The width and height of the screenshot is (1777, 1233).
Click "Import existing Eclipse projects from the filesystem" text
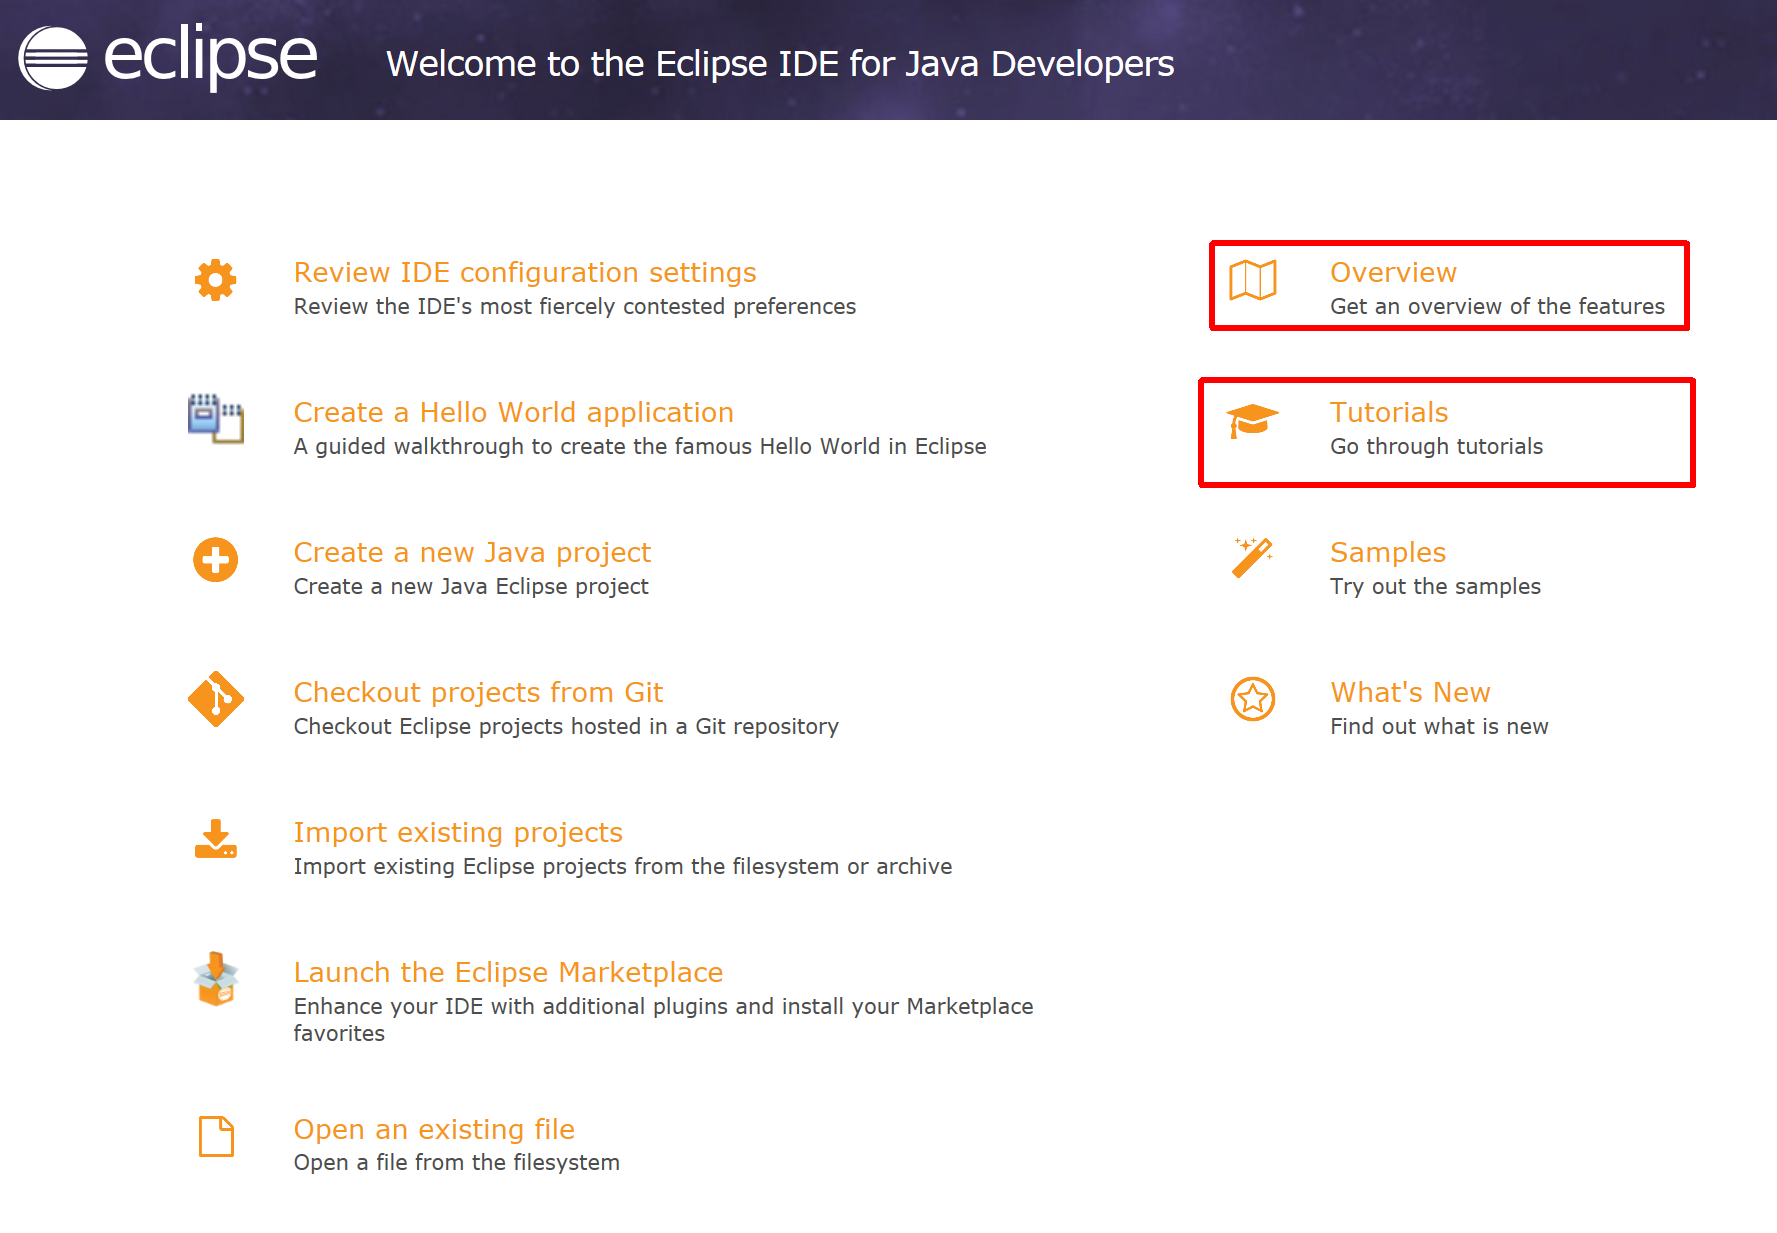(623, 866)
